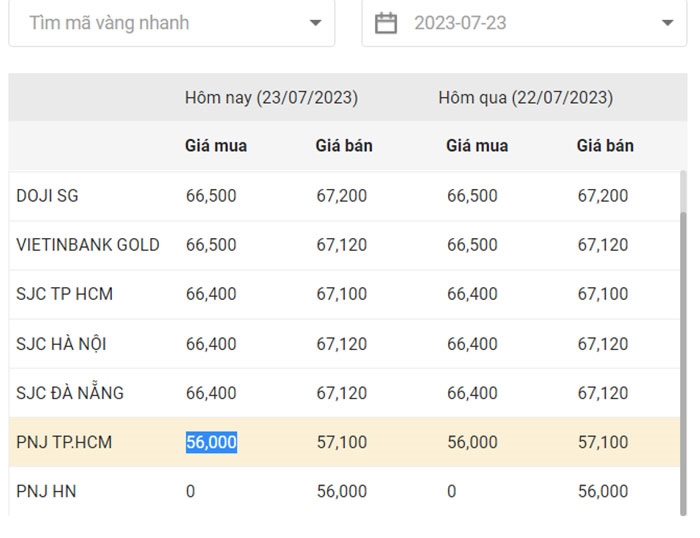Viewport: 700px width, 538px height.
Task: Click the SJC TP HCM row label
Action: (65, 294)
